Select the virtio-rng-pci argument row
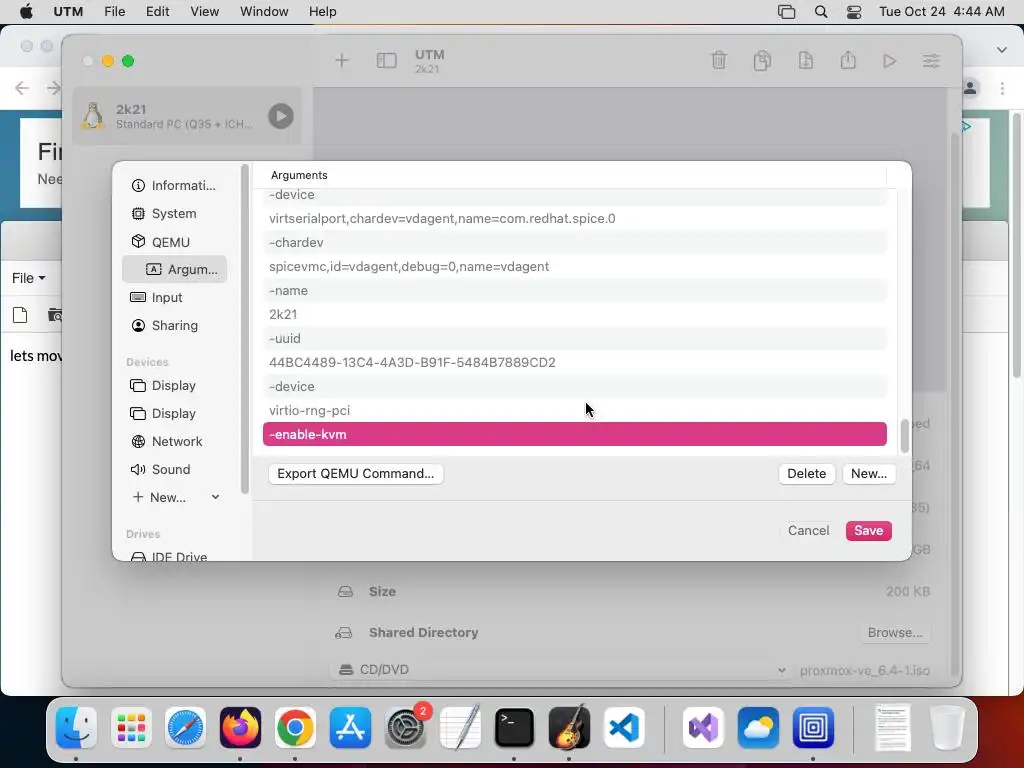Viewport: 1024px width, 768px height. point(575,410)
